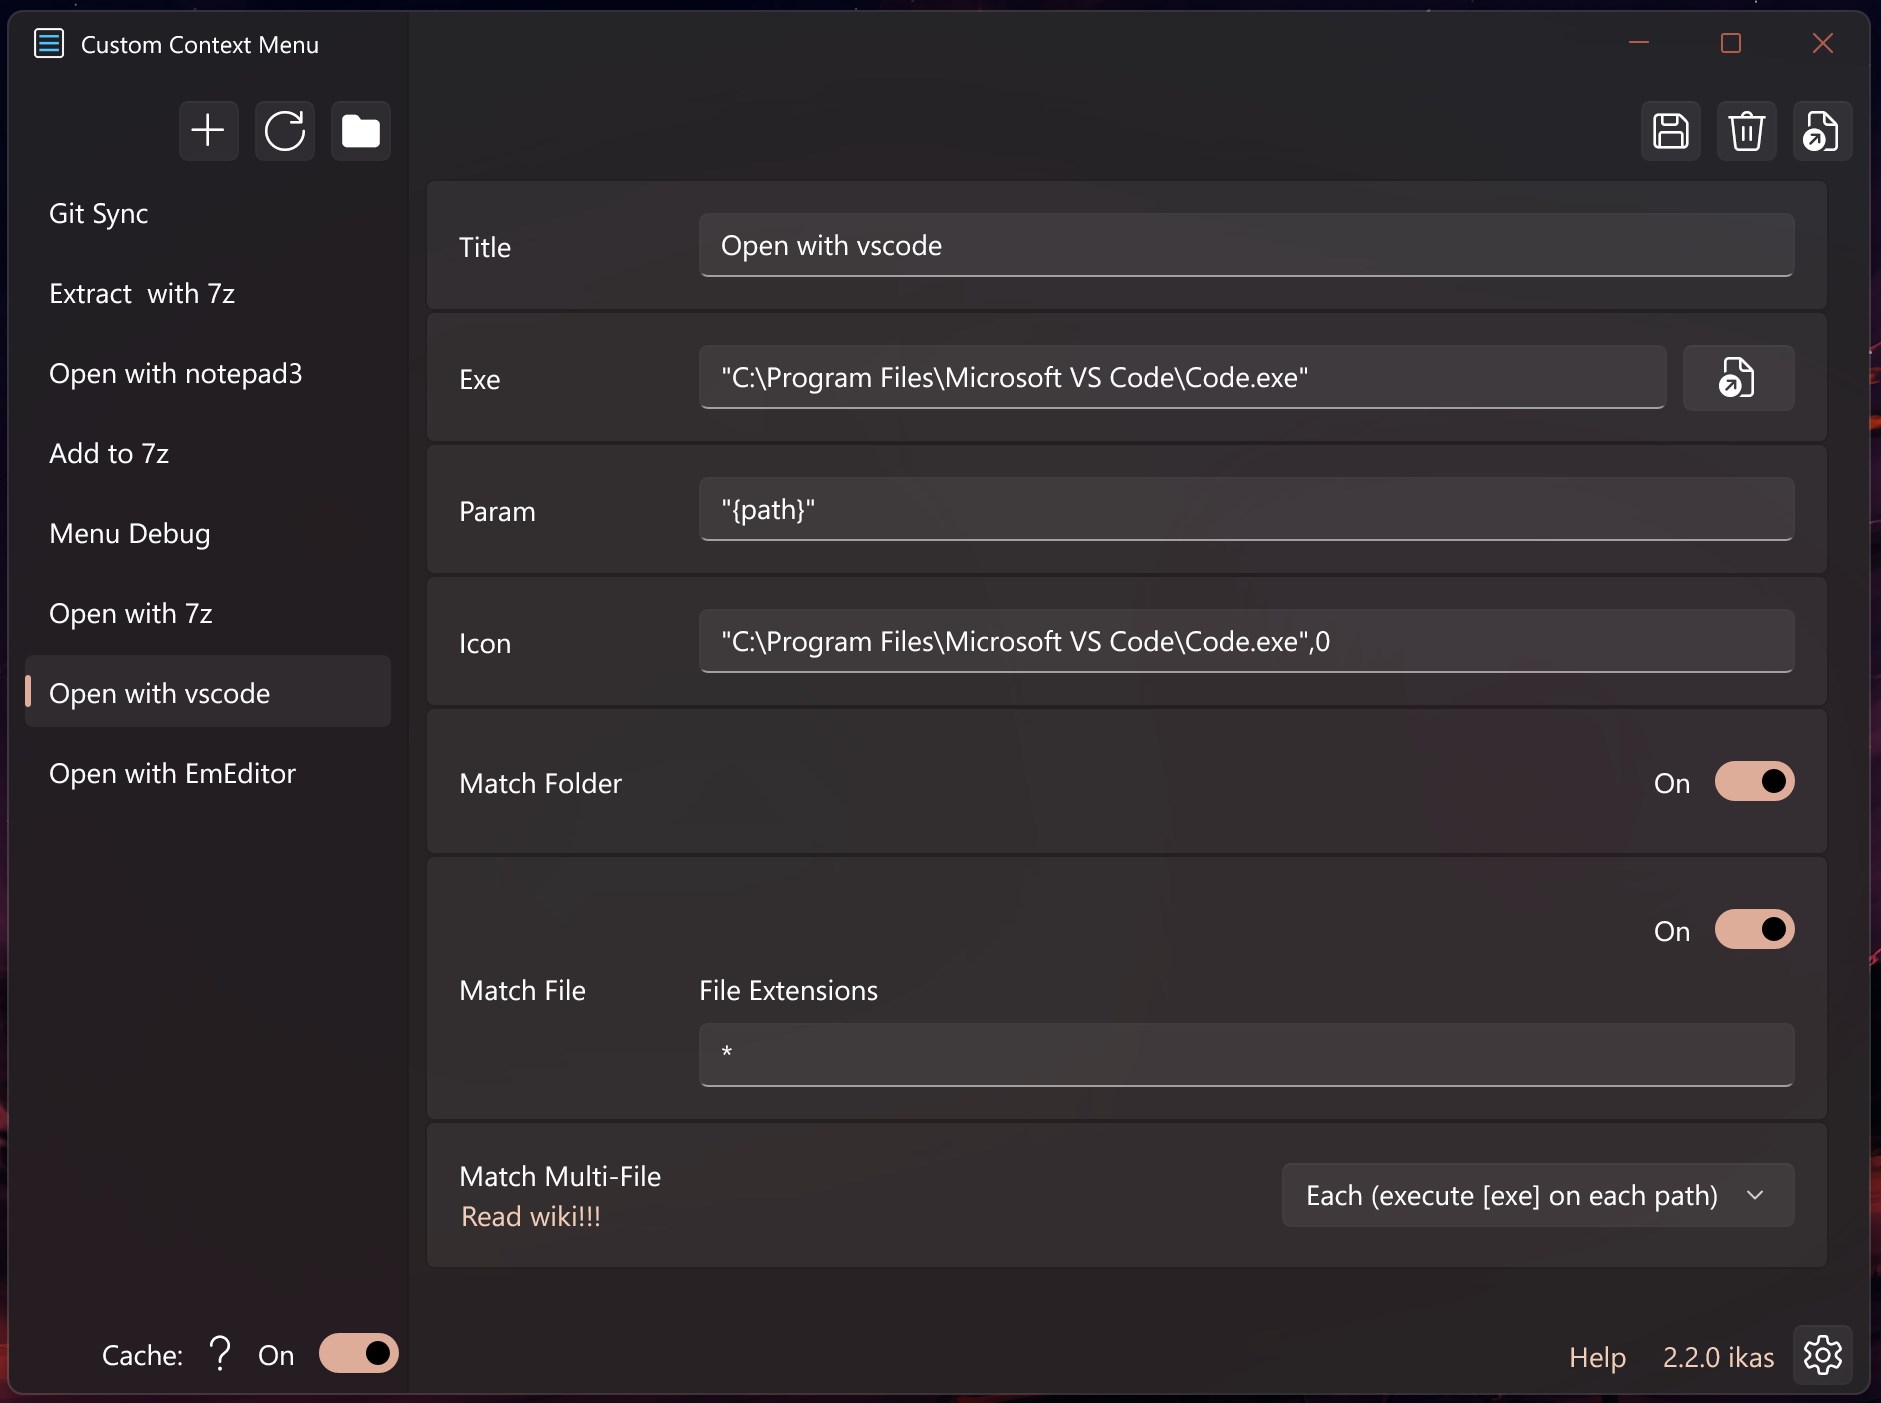Expand the Match Multi-File dropdown
The image size is (1881, 1403).
pyautogui.click(x=1537, y=1195)
